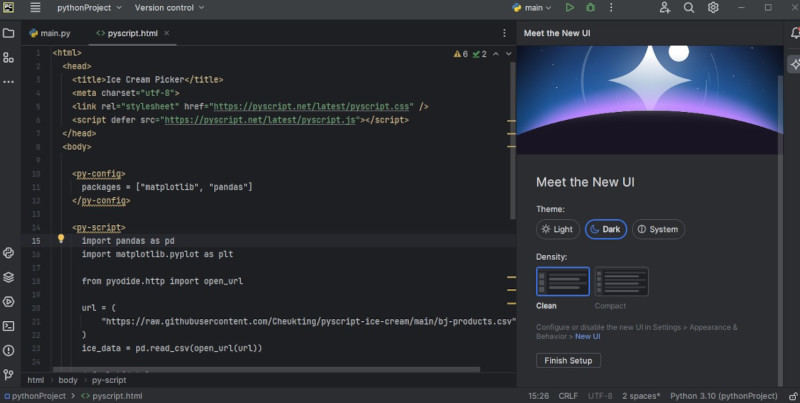Select the System theme option

coord(658,230)
